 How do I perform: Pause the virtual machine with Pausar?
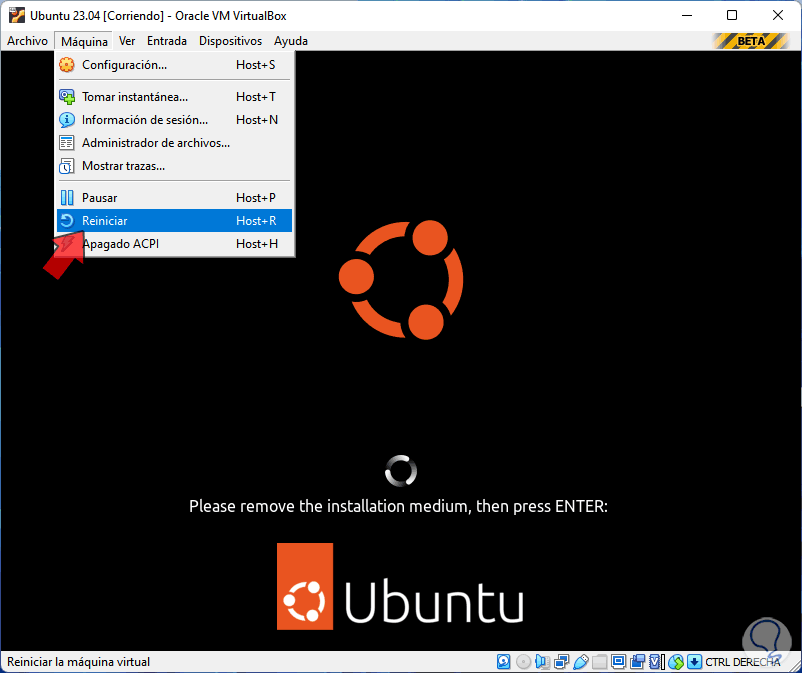174,197
